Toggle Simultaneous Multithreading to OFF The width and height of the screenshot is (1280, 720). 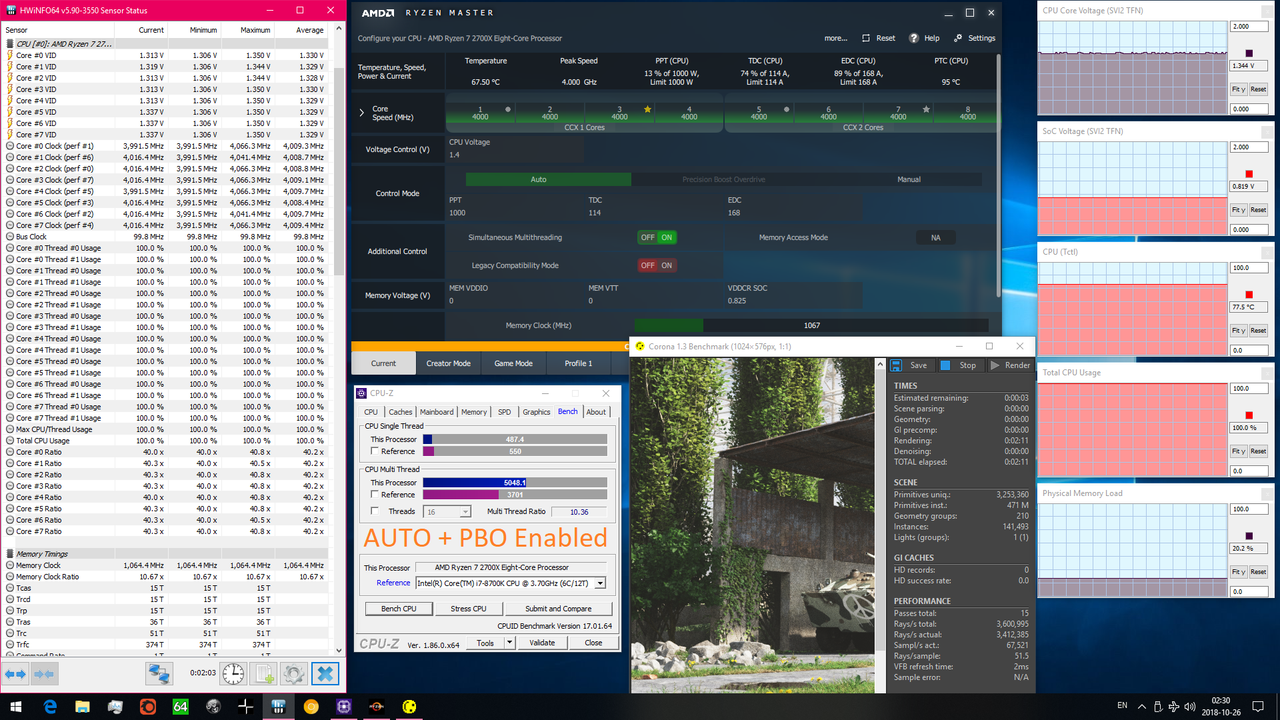[647, 238]
